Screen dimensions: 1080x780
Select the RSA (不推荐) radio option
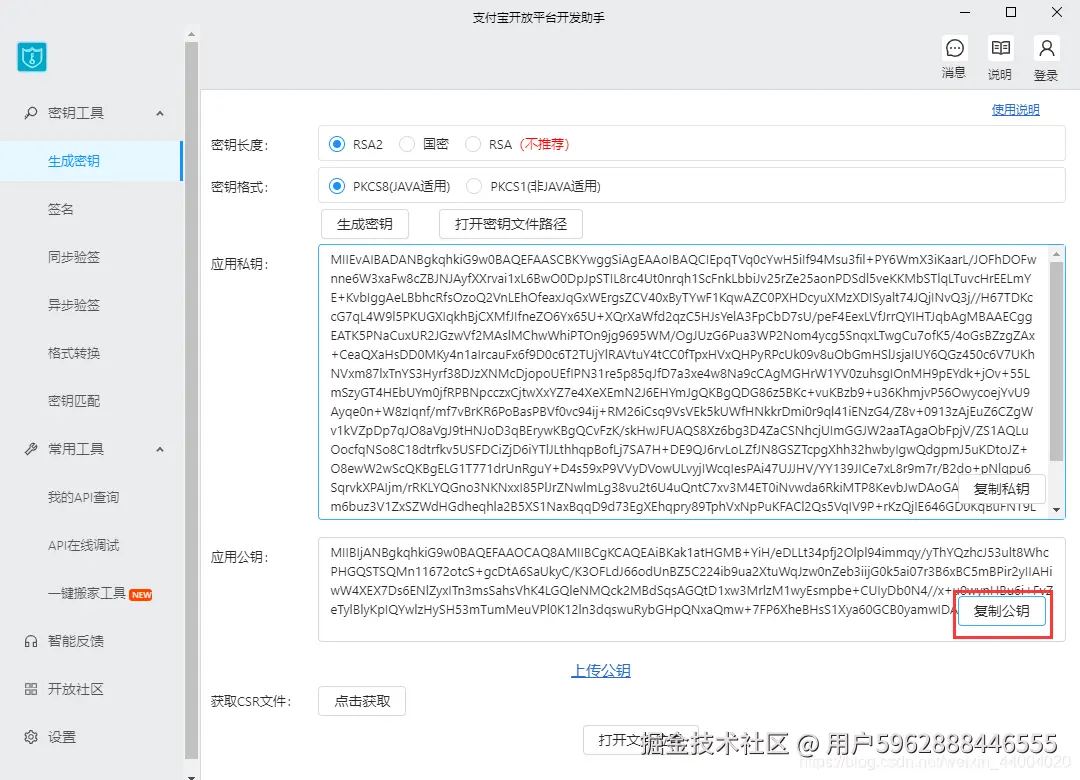click(x=472, y=144)
